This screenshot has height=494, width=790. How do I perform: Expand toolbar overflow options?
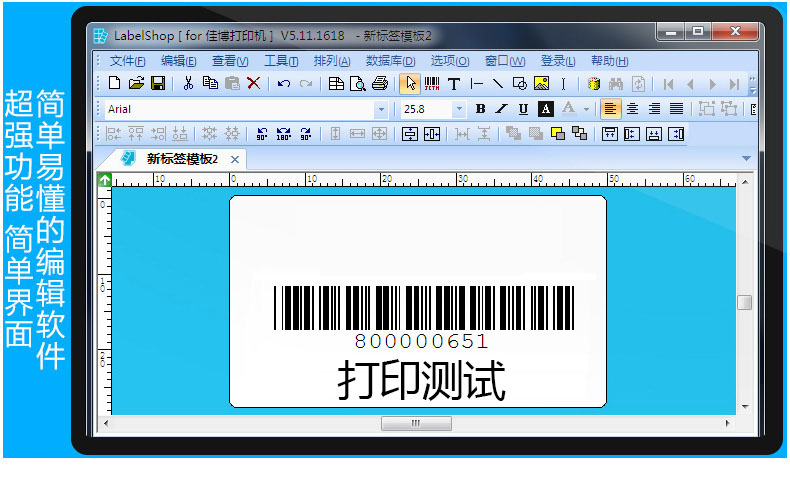(752, 86)
